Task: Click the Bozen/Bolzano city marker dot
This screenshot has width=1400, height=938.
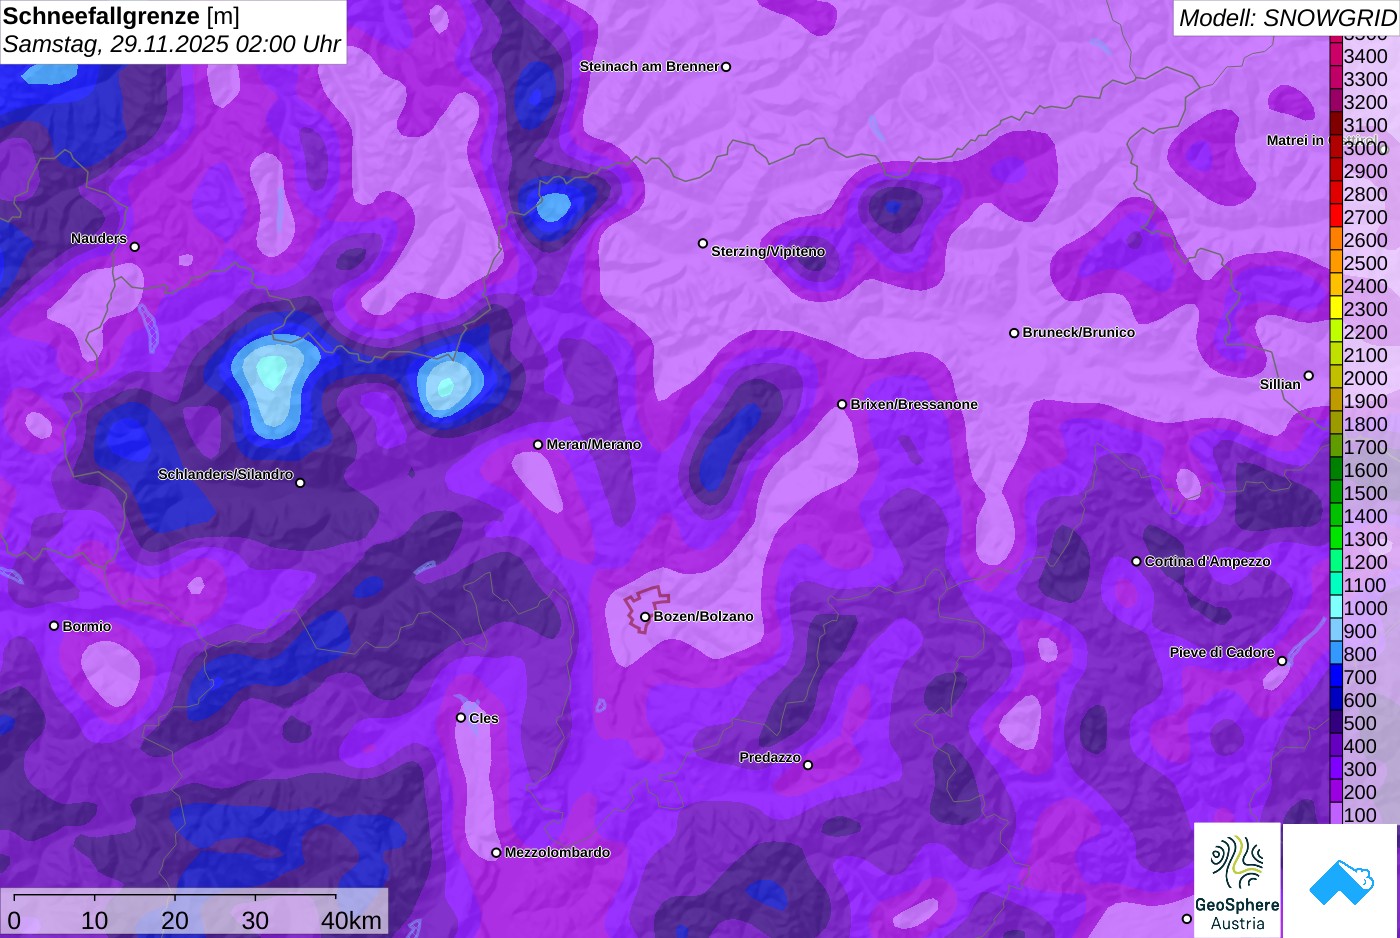Action: 645,617
